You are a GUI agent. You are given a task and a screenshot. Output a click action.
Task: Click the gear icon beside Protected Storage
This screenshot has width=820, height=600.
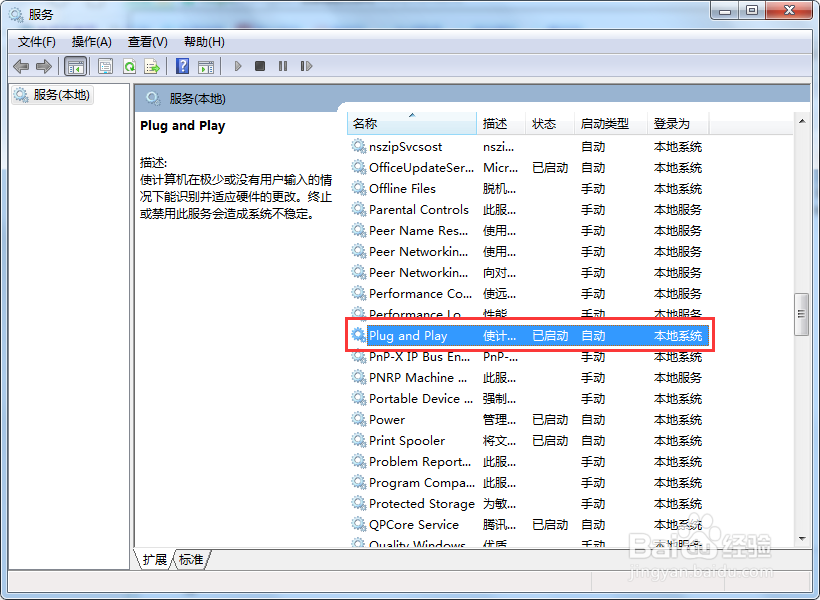click(x=359, y=503)
